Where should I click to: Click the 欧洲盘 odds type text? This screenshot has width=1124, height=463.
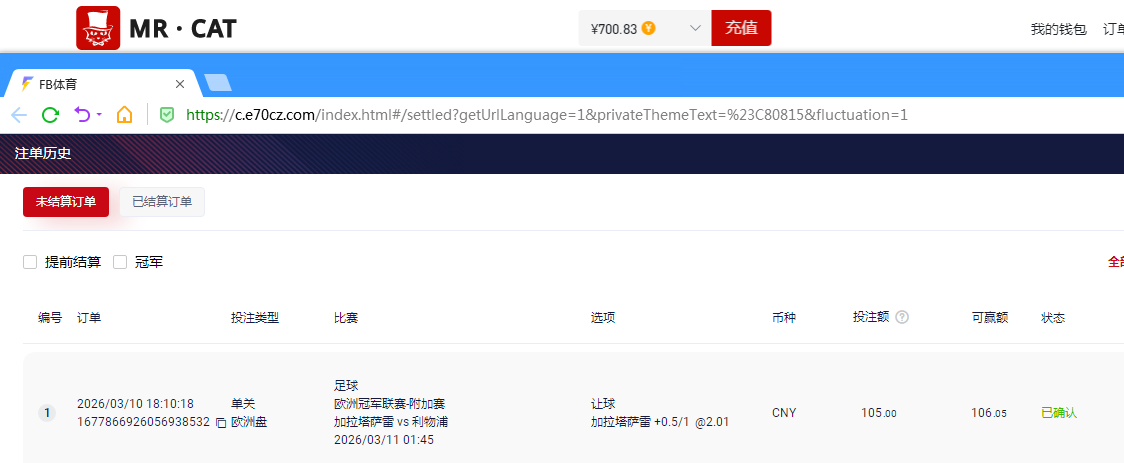[249, 422]
